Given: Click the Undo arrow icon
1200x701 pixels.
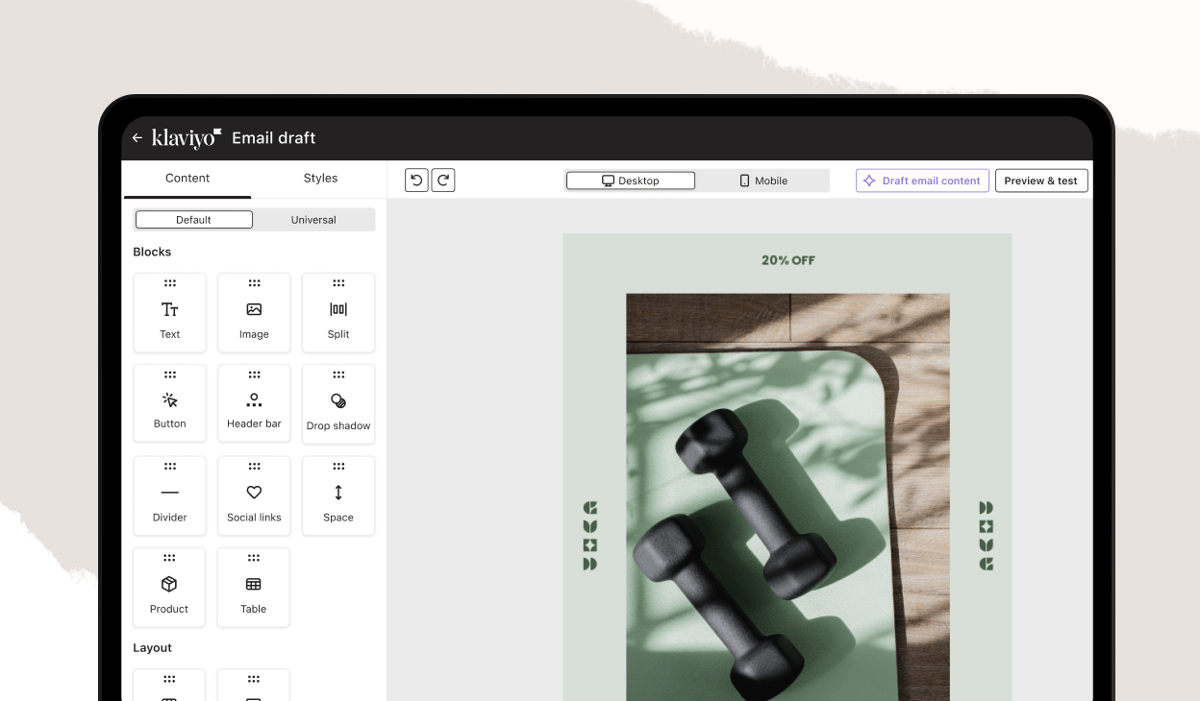Looking at the screenshot, I should coord(415,180).
